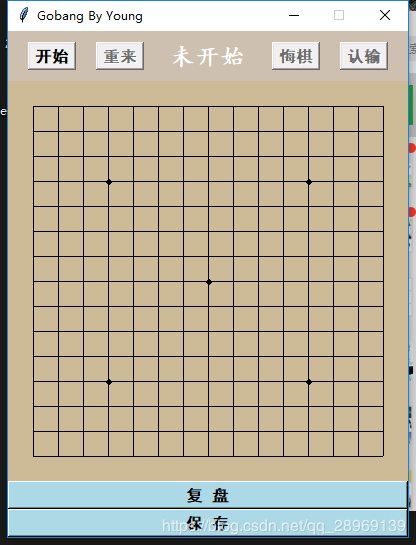This screenshot has width=416, height=545.
Task: Save the game with the 保存 button
Action: coord(207,523)
